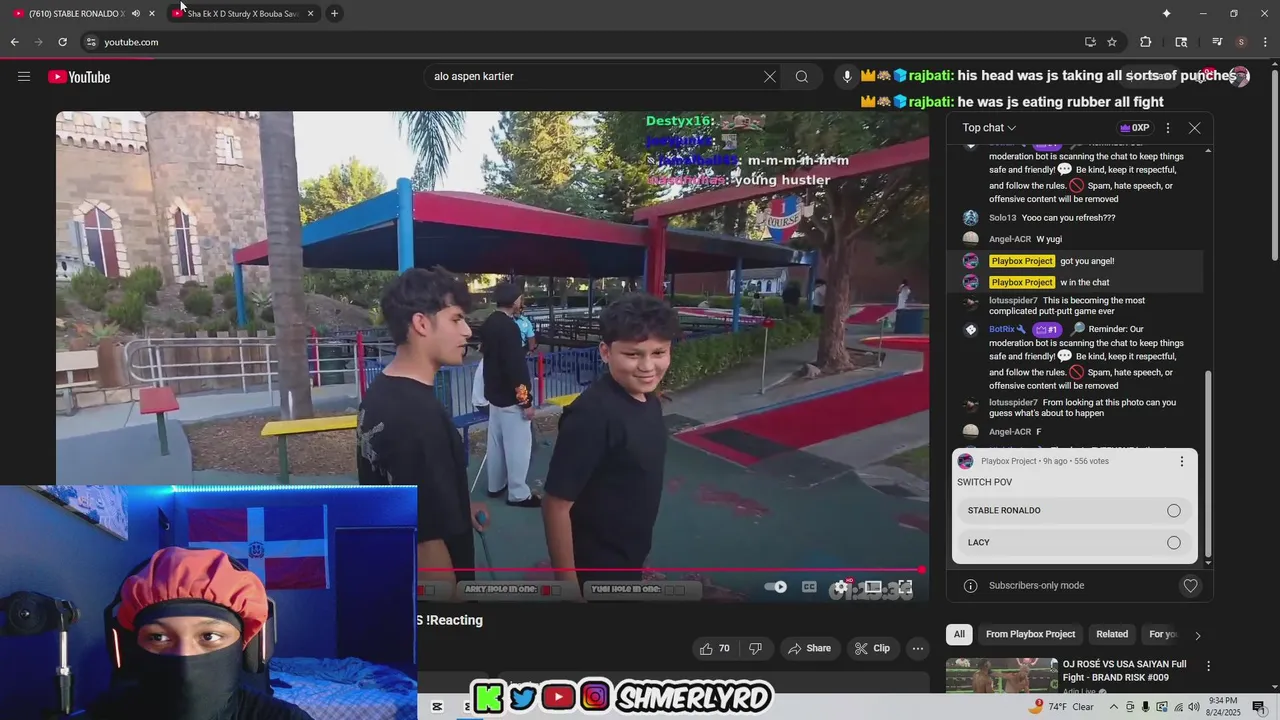Select the From Playbox Project chip
The width and height of the screenshot is (1280, 720).
pyautogui.click(x=1030, y=634)
